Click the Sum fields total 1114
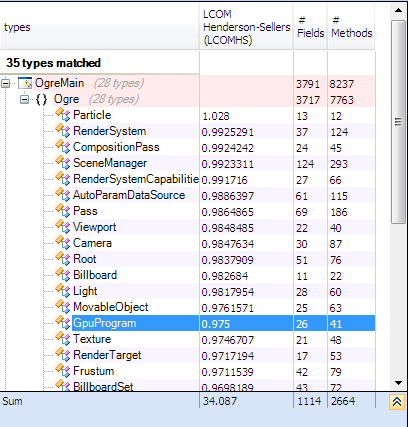Image resolution: width=408 pixels, height=427 pixels. [x=309, y=401]
